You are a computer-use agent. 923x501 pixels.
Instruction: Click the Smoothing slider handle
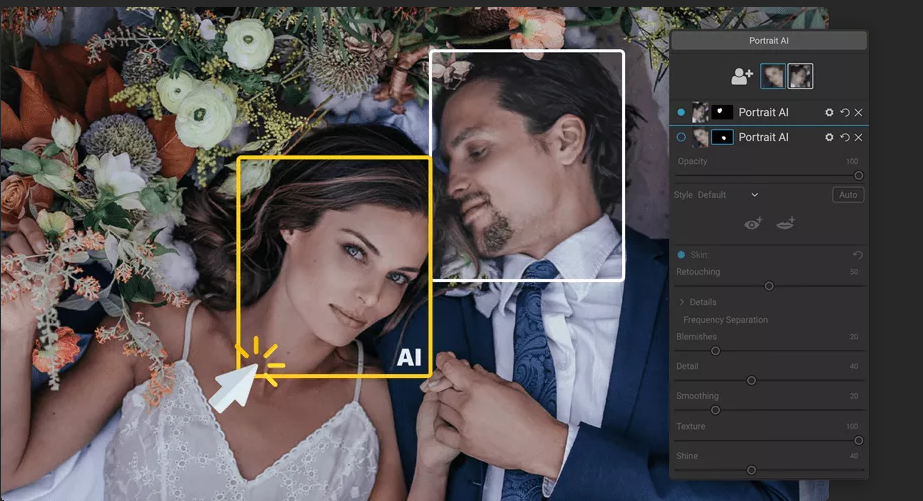(715, 410)
